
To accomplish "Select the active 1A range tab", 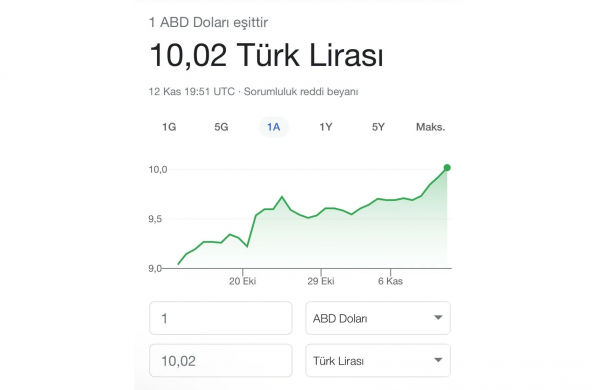I will tap(274, 127).
